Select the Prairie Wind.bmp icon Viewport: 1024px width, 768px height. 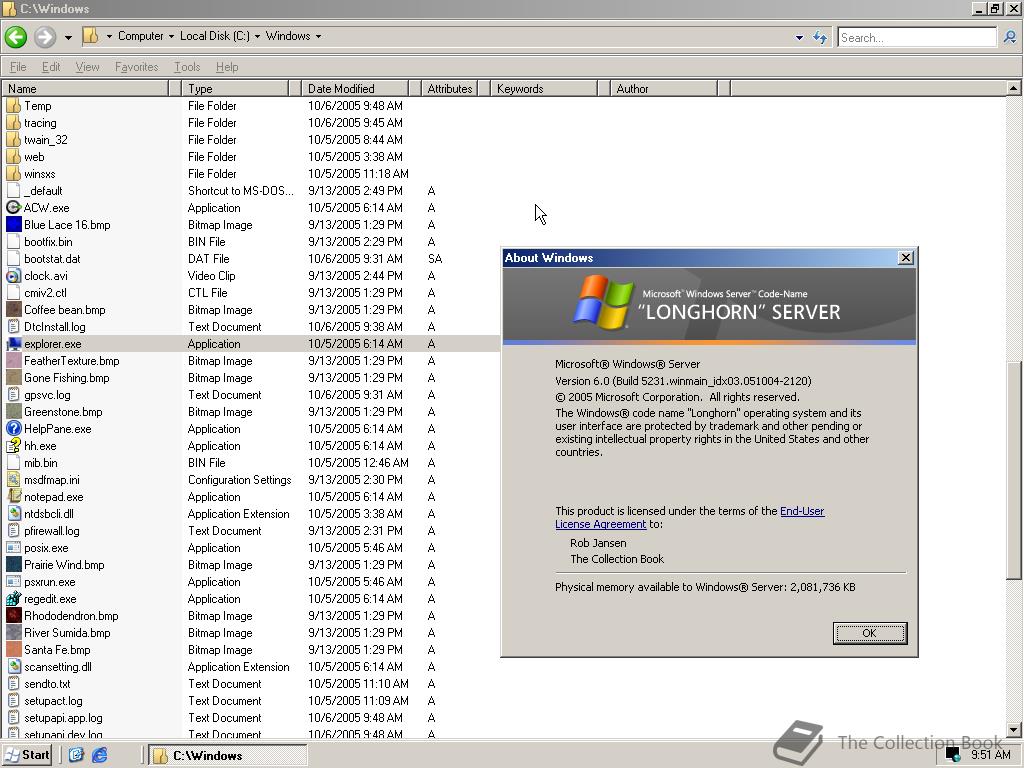coord(14,564)
